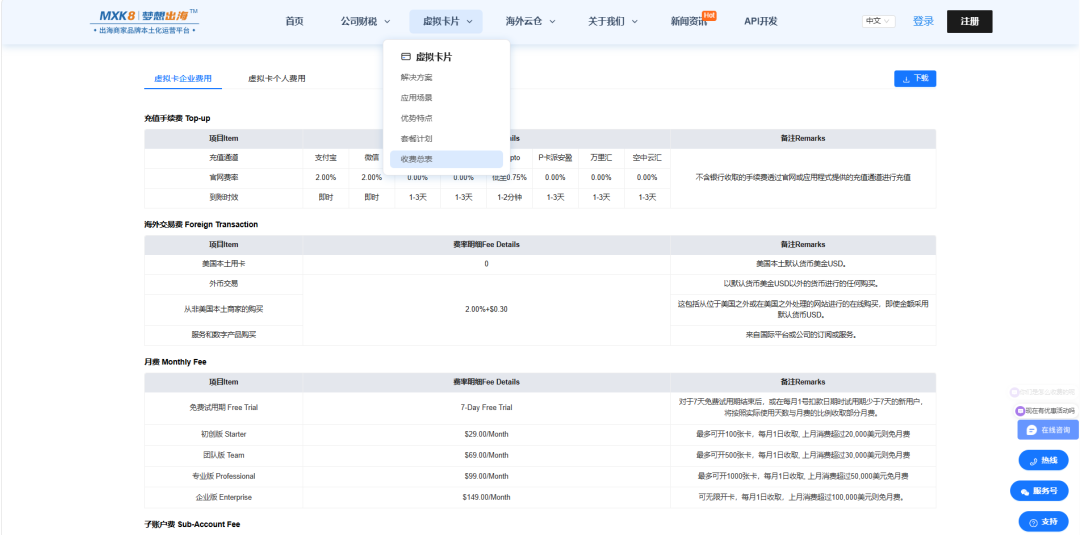
Task: Click the 万里汇 column cell
Action: coord(601,158)
